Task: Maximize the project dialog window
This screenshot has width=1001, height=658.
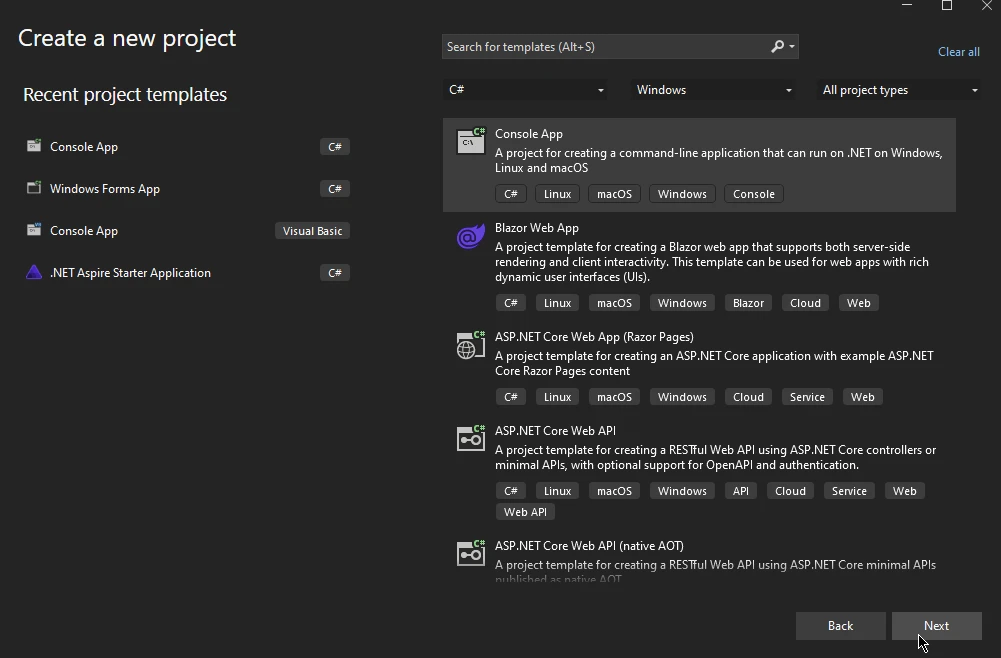Action: (x=947, y=6)
